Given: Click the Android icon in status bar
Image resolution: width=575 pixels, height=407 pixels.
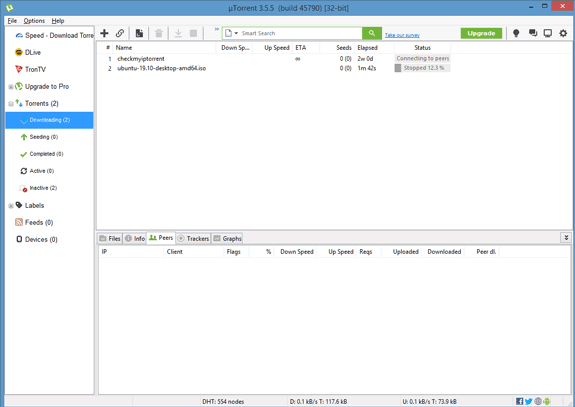Looking at the screenshot, I should (x=547, y=402).
